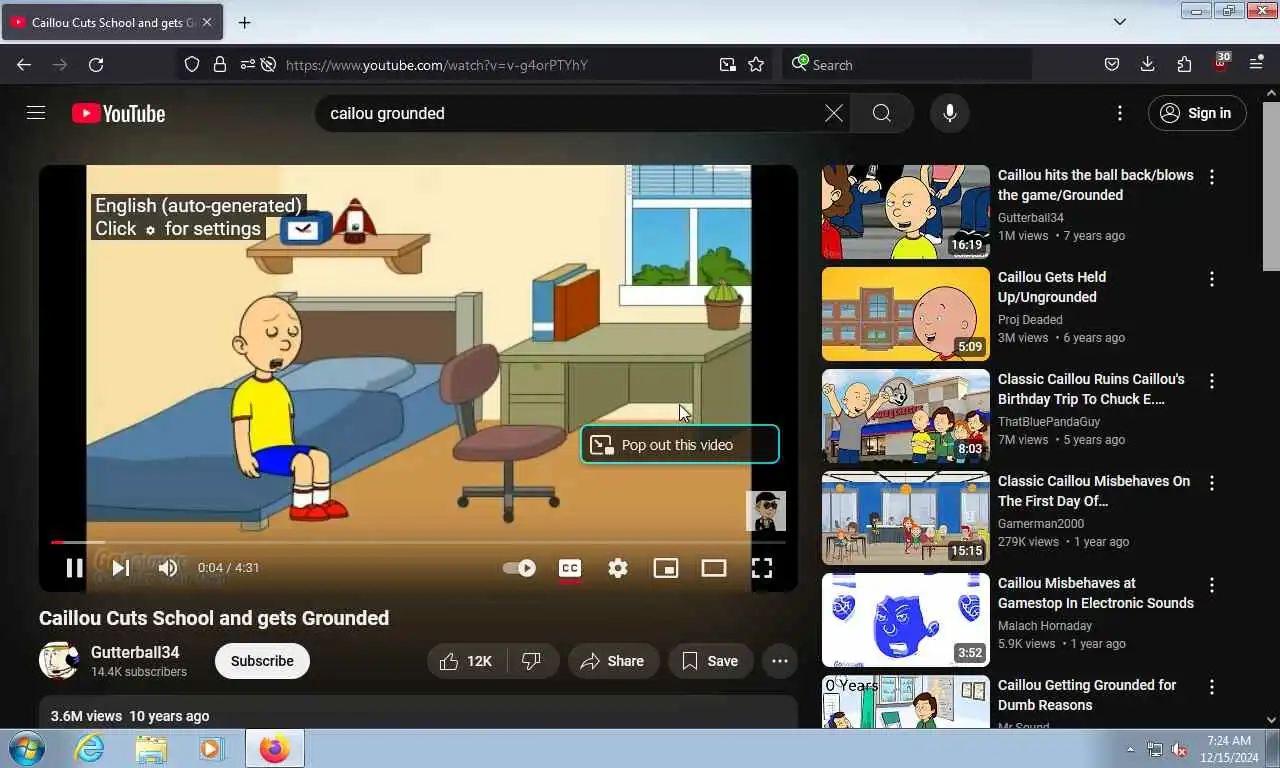Enter full screen mode
Screen dimensions: 1280x768
[x=762, y=568]
